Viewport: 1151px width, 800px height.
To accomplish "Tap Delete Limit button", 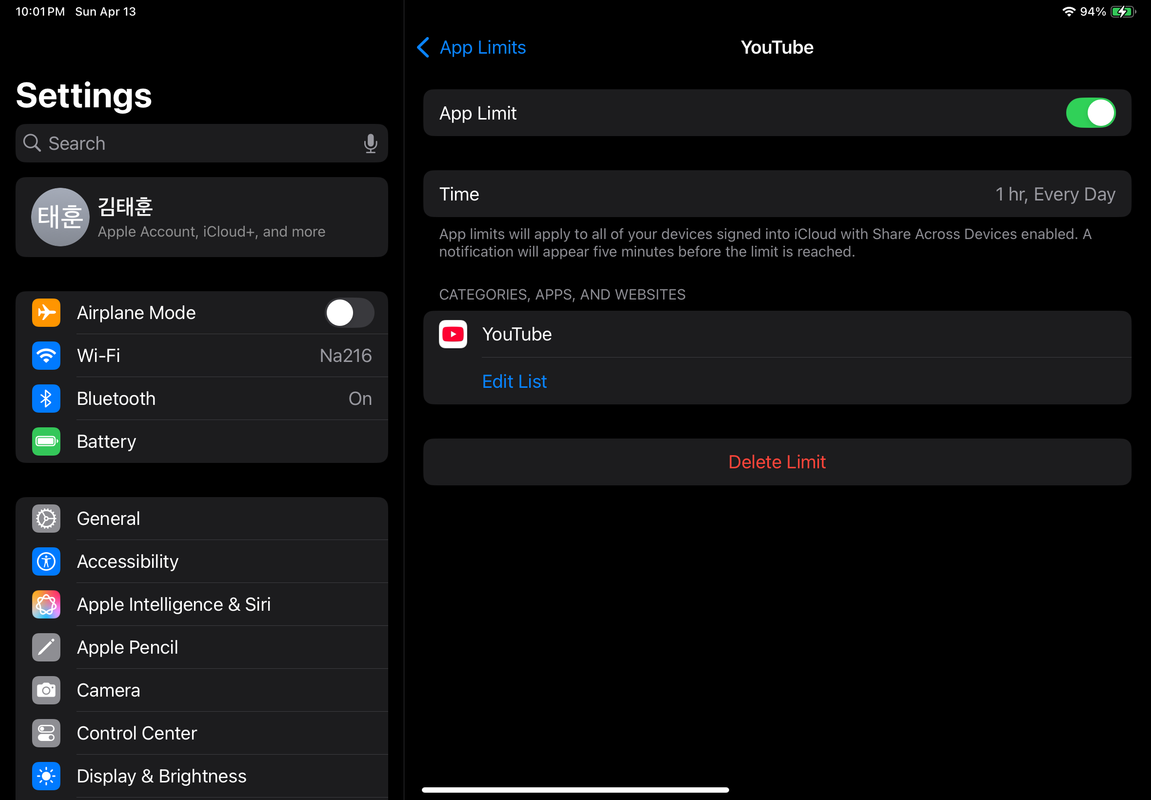I will point(777,462).
